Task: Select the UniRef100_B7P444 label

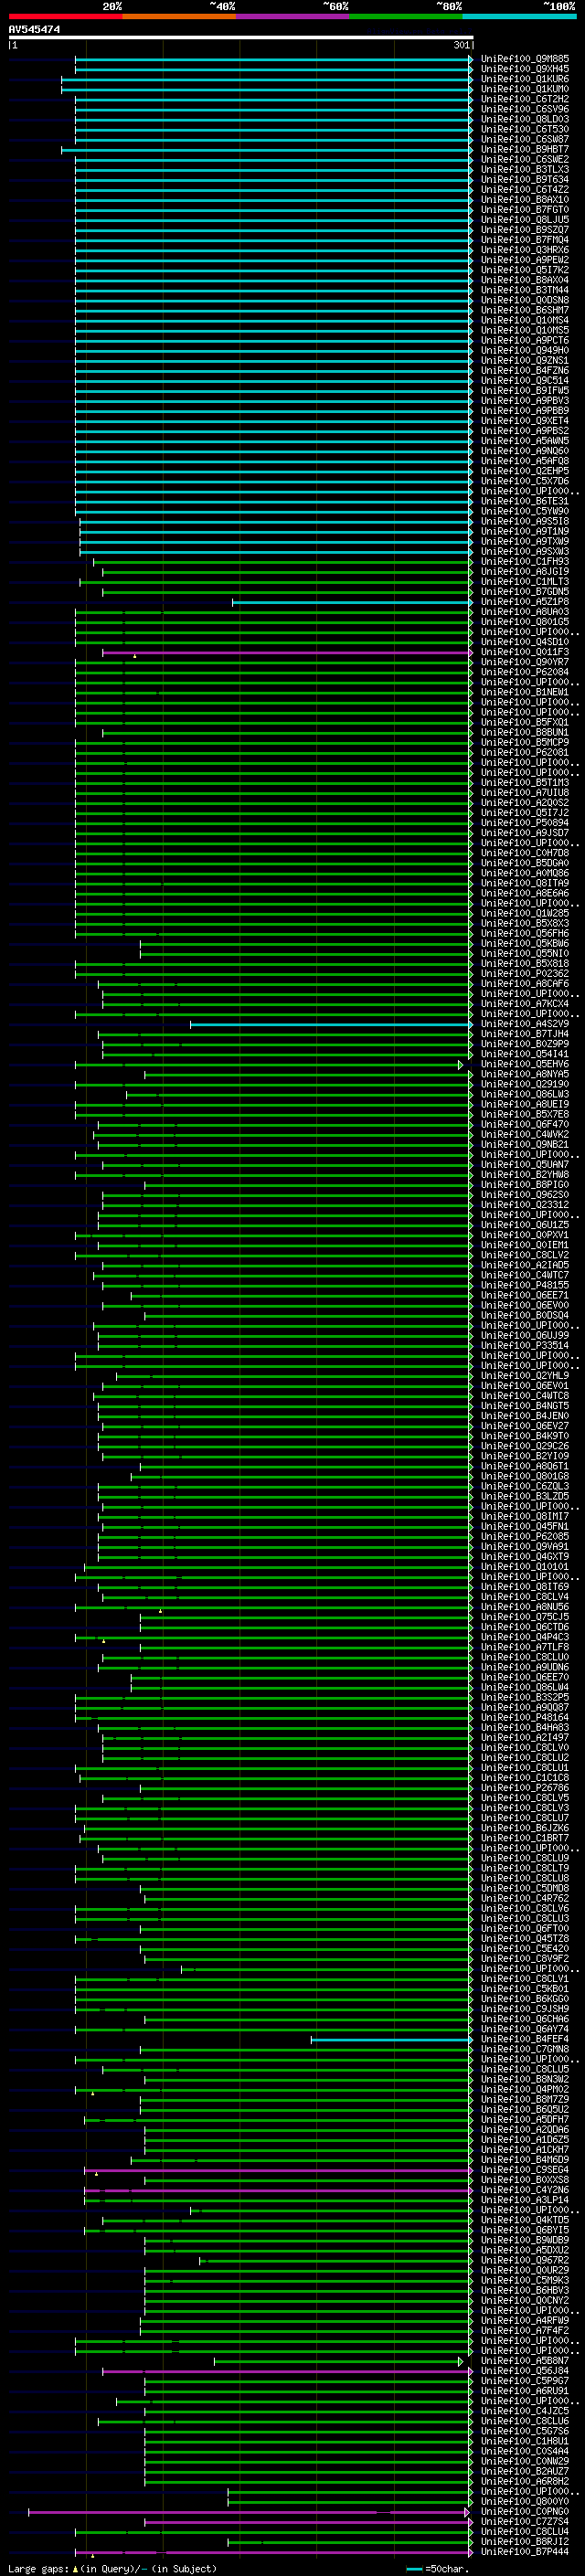Action: 524,2552
